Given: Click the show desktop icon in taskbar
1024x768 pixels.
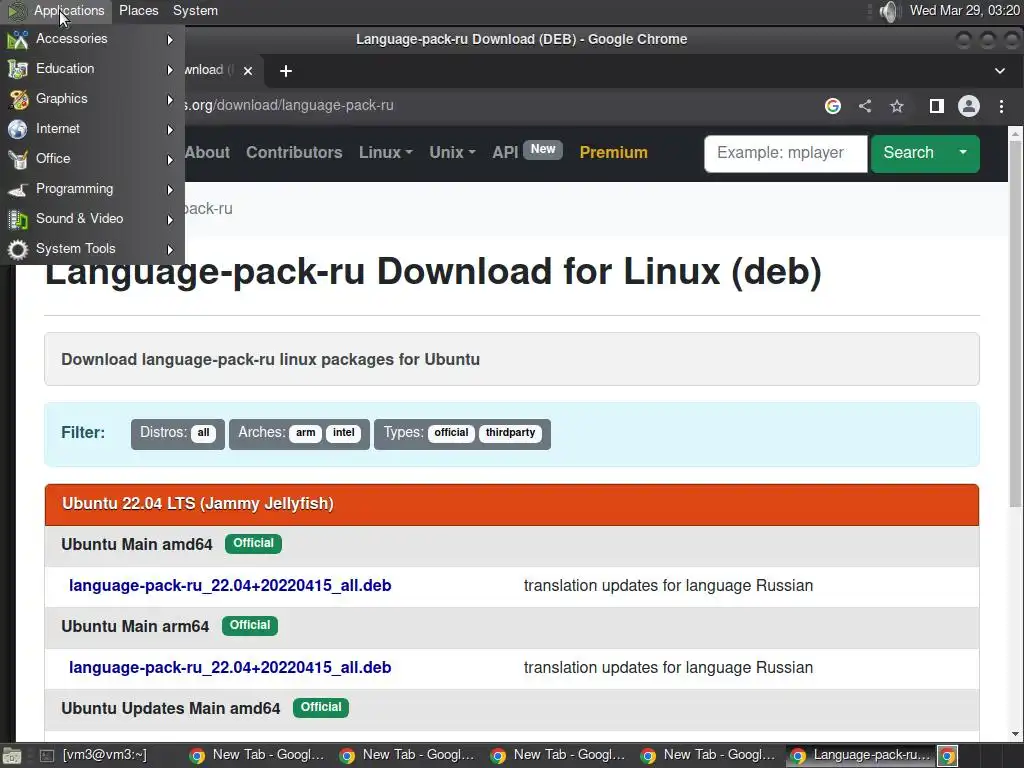Looking at the screenshot, I should (12, 756).
